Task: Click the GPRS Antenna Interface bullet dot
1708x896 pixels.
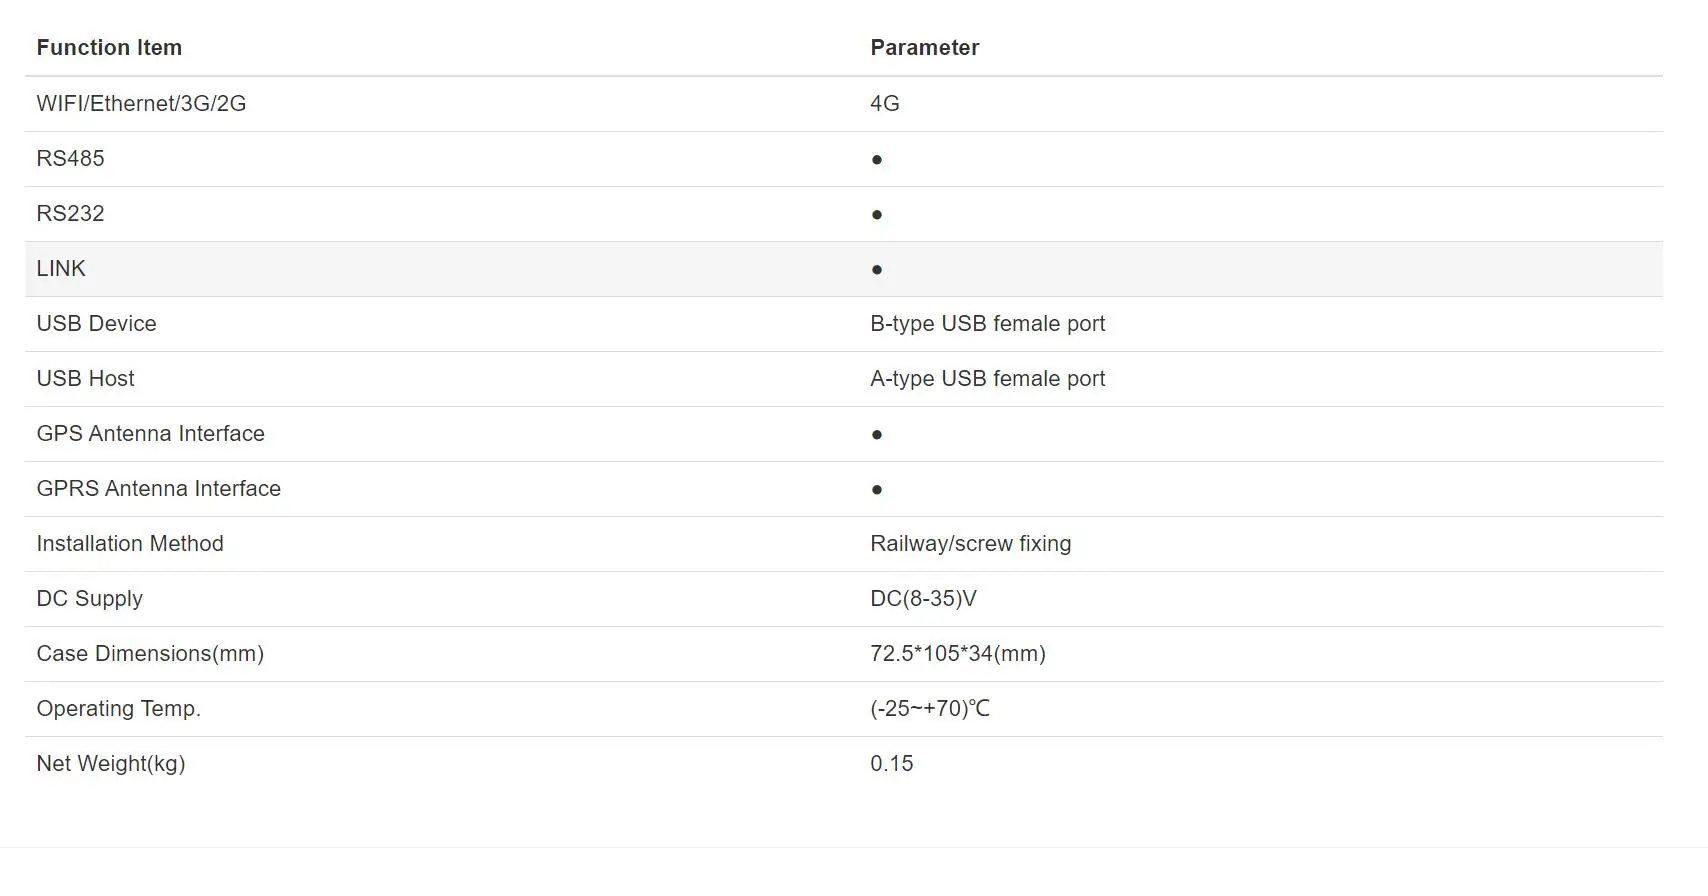Action: [x=876, y=489]
